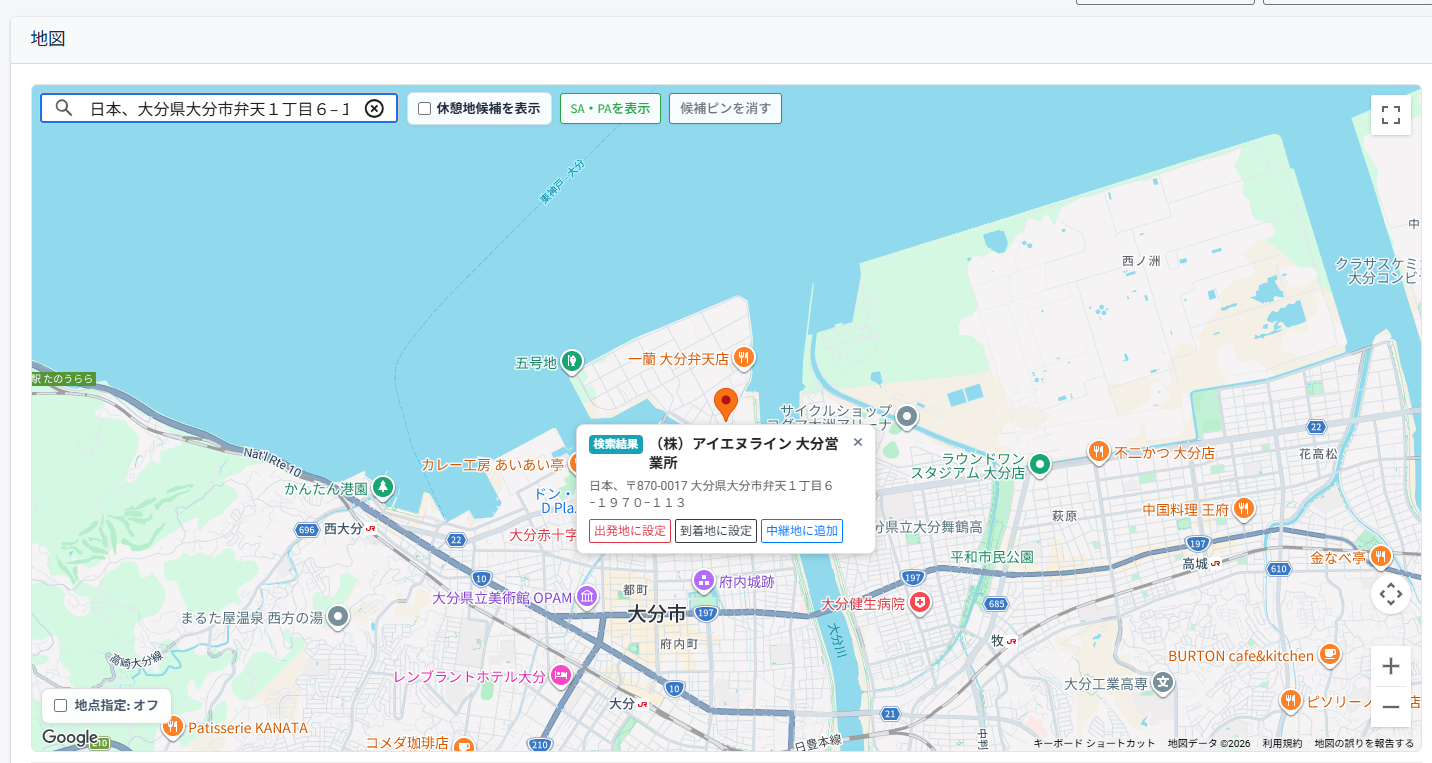1432x763 pixels.
Task: Click the 中国料理 王府 restaurant marker
Action: [x=1244, y=509]
